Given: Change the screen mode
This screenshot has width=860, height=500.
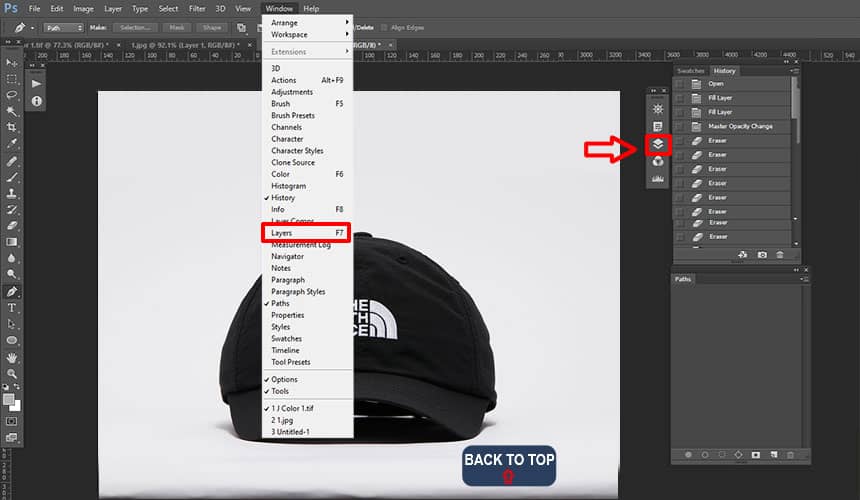Looking at the screenshot, I should (x=12, y=438).
